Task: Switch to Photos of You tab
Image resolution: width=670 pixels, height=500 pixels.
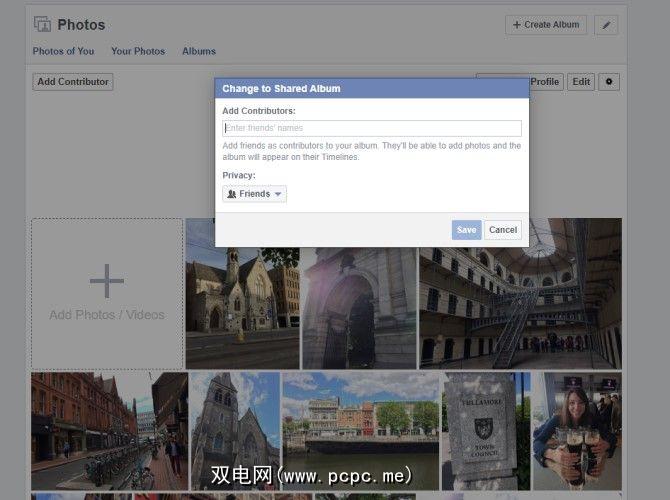Action: (x=63, y=51)
